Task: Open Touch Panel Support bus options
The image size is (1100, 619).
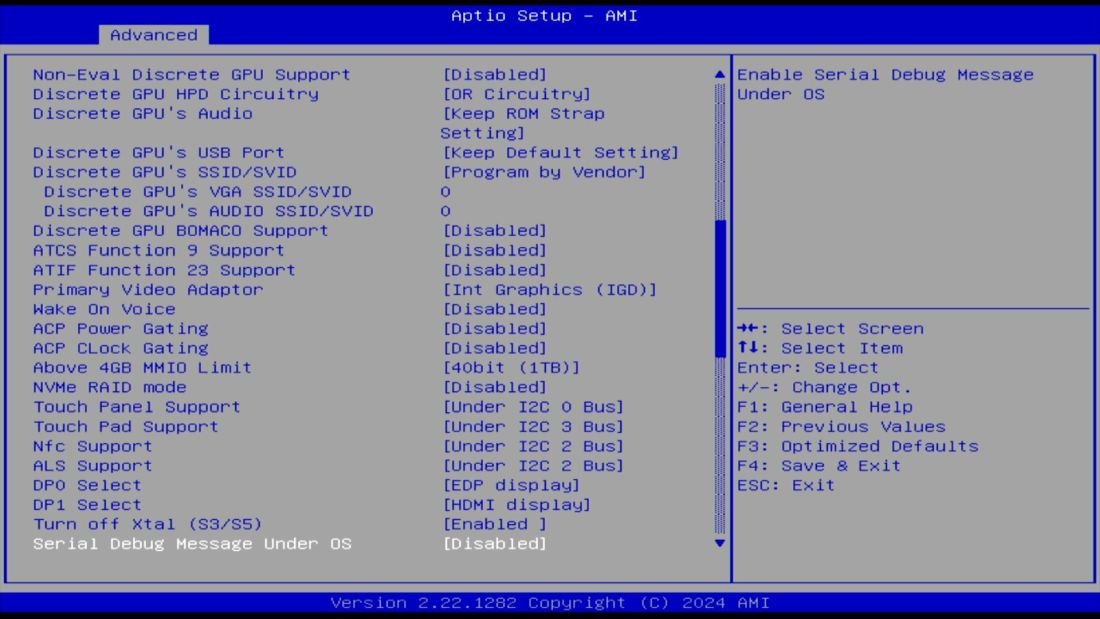Action: (x=533, y=407)
